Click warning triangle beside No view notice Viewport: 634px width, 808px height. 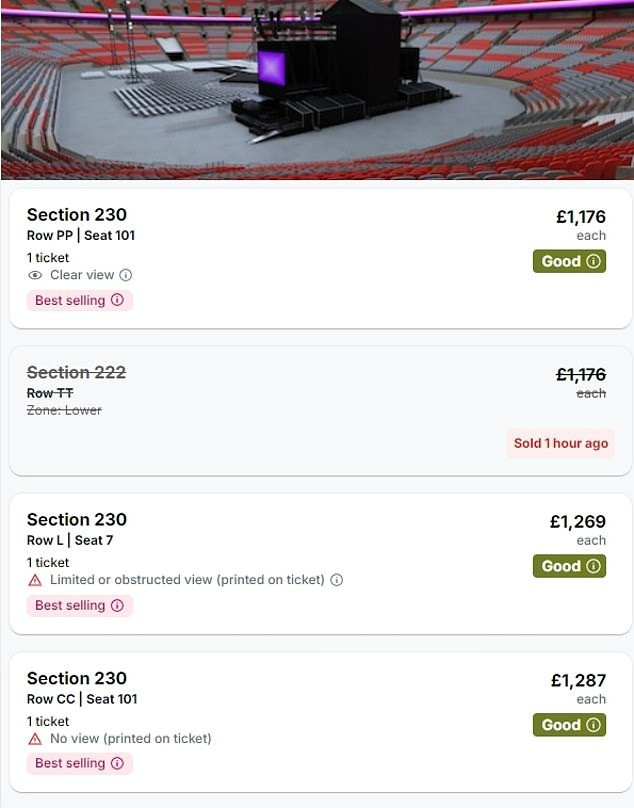[35, 739]
